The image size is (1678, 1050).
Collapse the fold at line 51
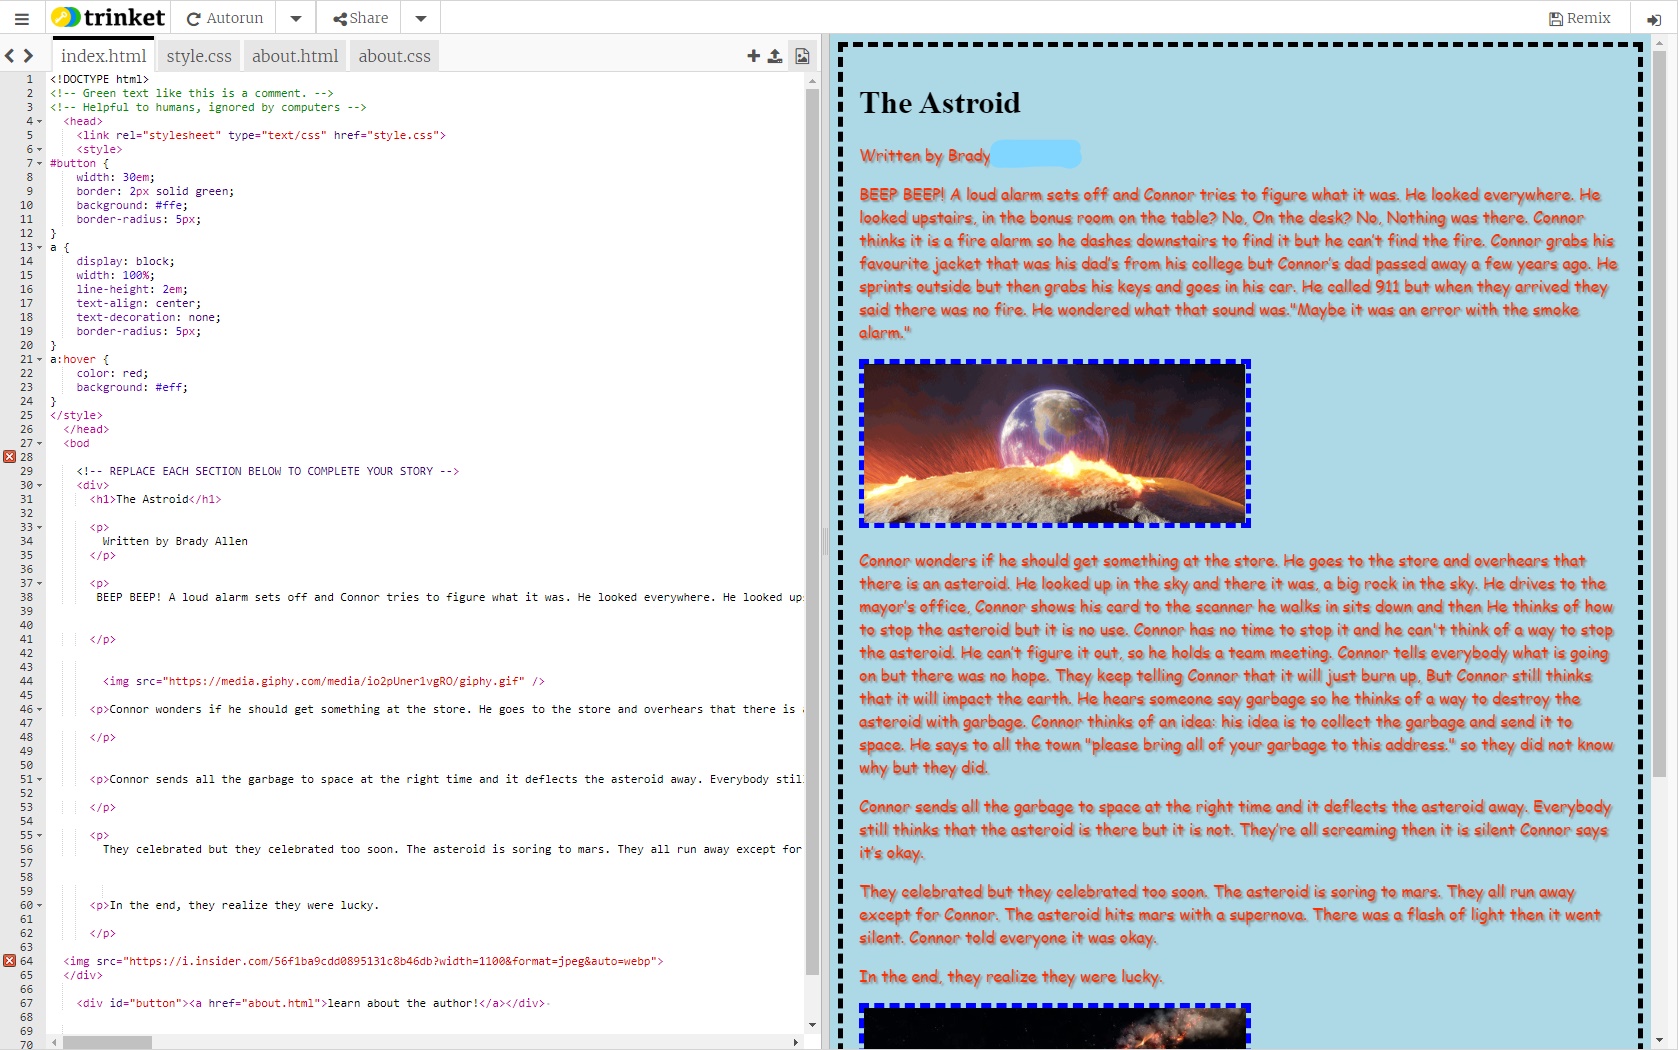click(40, 780)
